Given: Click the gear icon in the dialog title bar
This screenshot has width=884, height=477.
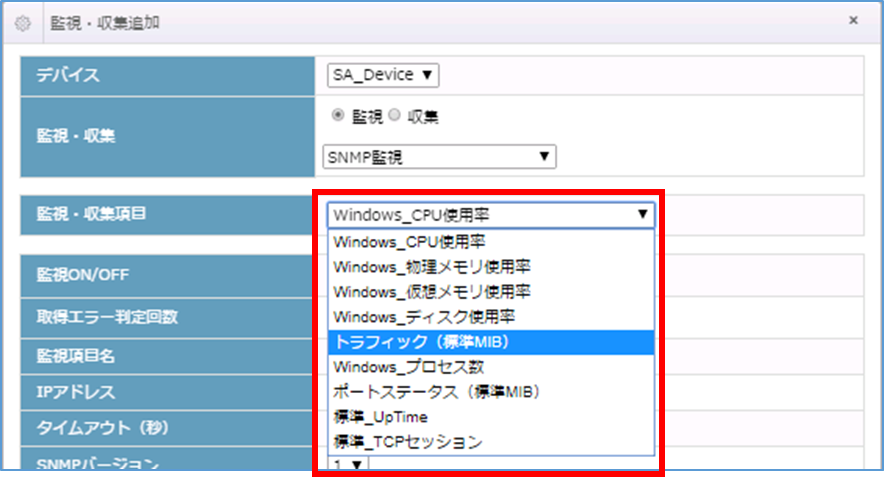Looking at the screenshot, I should pos(23,24).
